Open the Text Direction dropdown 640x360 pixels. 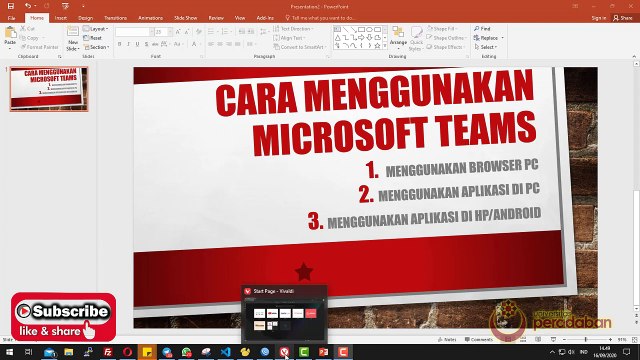coord(293,29)
